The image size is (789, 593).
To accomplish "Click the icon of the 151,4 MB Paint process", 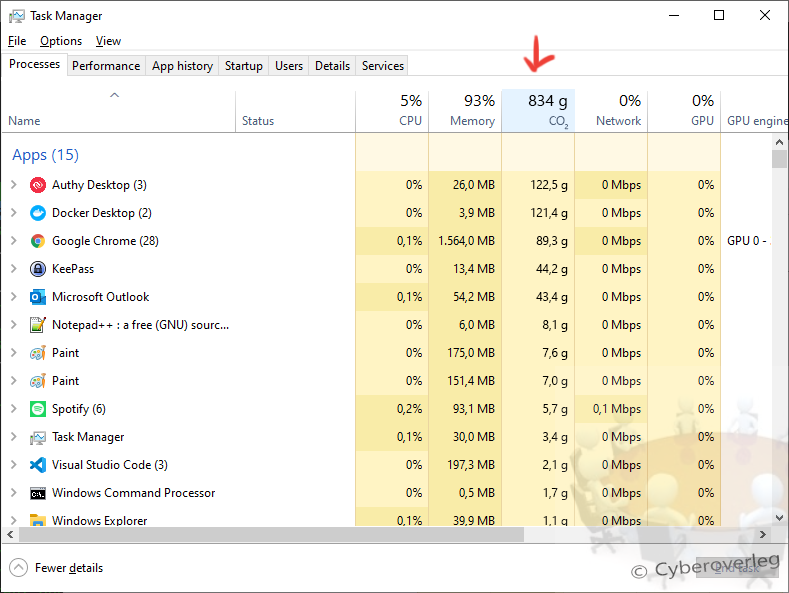I will click(x=38, y=381).
